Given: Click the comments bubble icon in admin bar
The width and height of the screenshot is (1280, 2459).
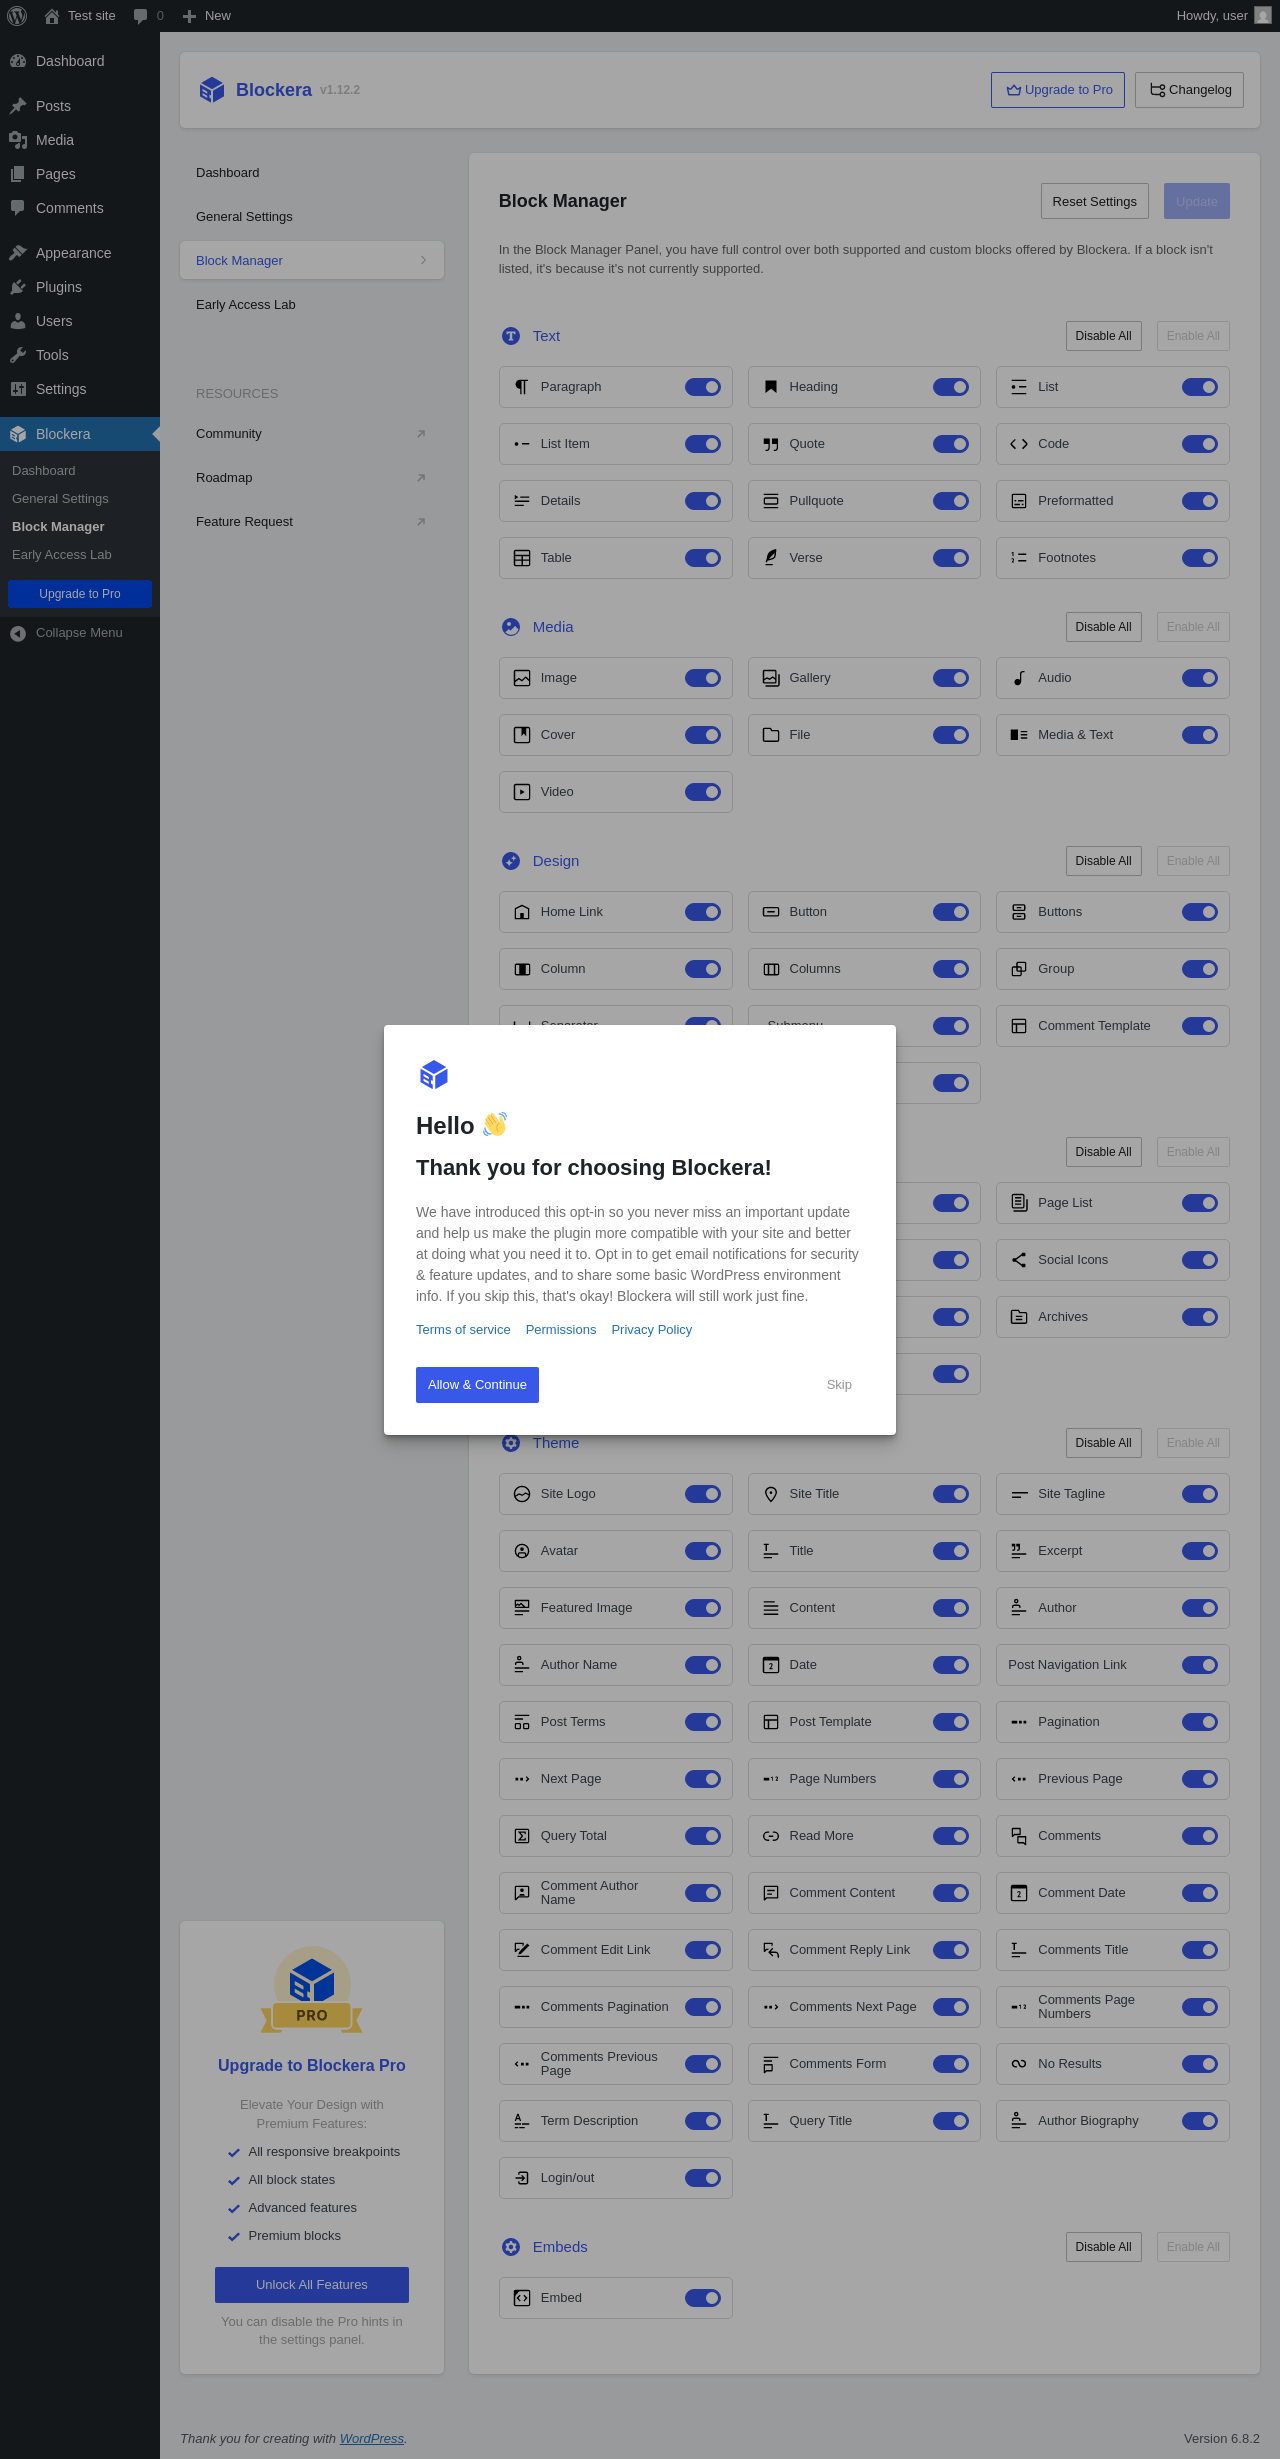Looking at the screenshot, I should [x=140, y=16].
